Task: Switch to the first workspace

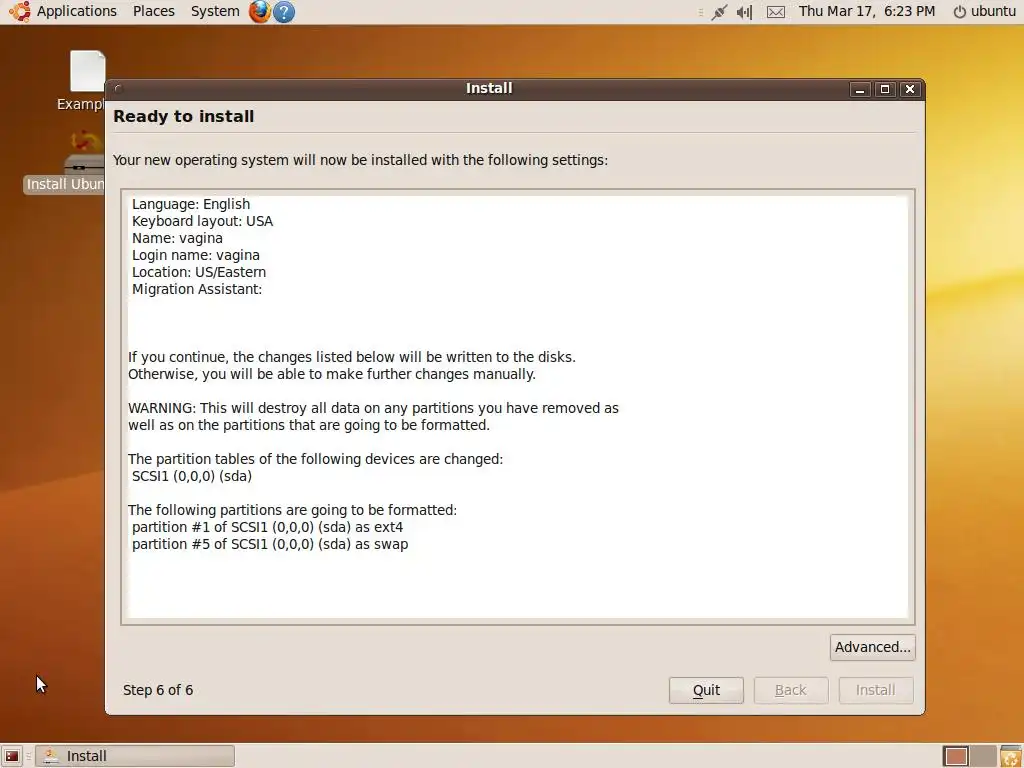Action: click(956, 756)
